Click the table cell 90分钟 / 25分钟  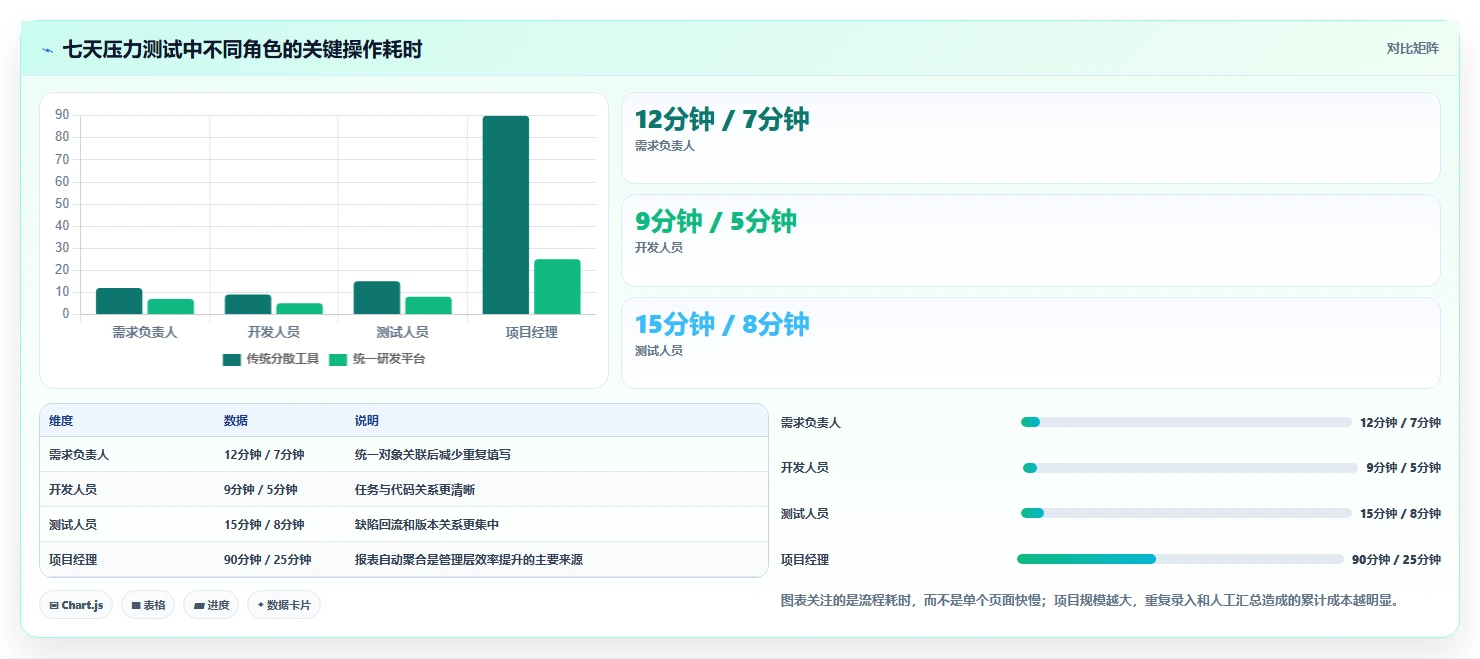[x=268, y=560]
